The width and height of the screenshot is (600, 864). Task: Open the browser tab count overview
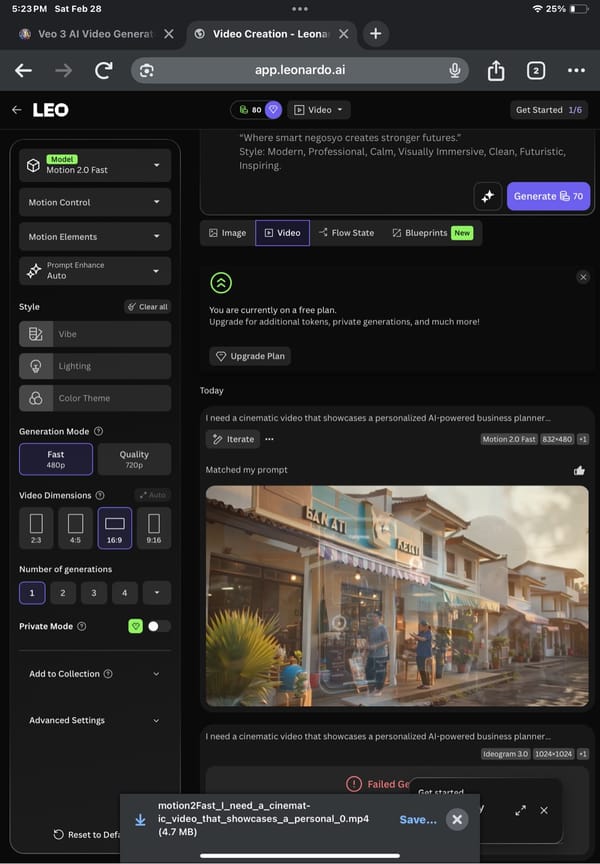point(536,70)
